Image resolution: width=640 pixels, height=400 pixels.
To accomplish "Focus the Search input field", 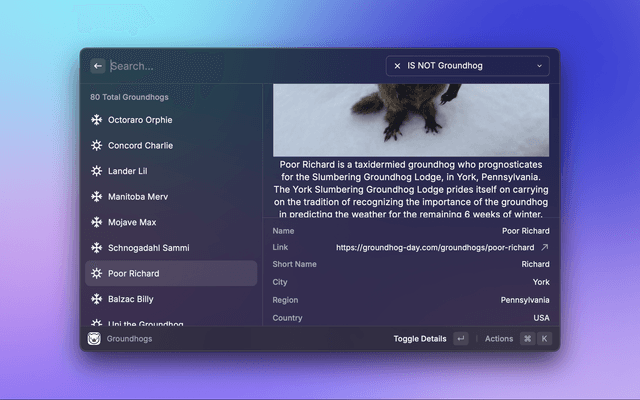I will (240, 66).
